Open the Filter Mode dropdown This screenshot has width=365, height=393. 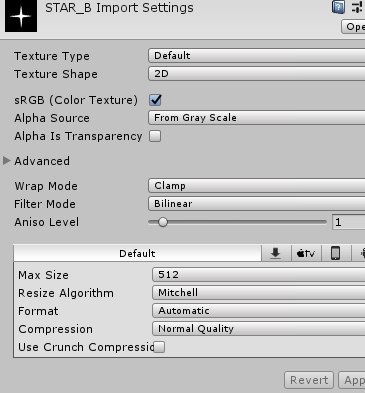[257, 204]
